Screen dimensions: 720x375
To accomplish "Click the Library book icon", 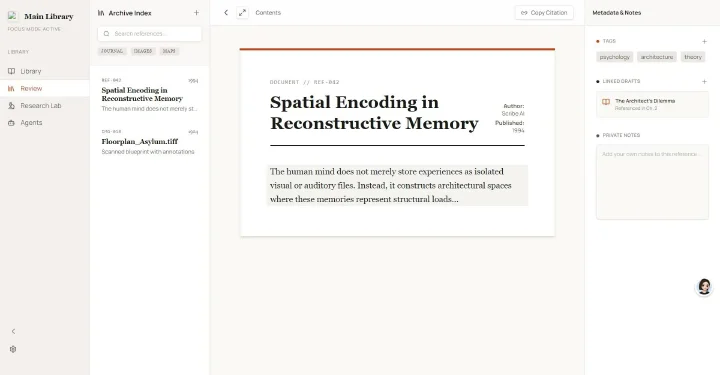I will click(x=11, y=71).
